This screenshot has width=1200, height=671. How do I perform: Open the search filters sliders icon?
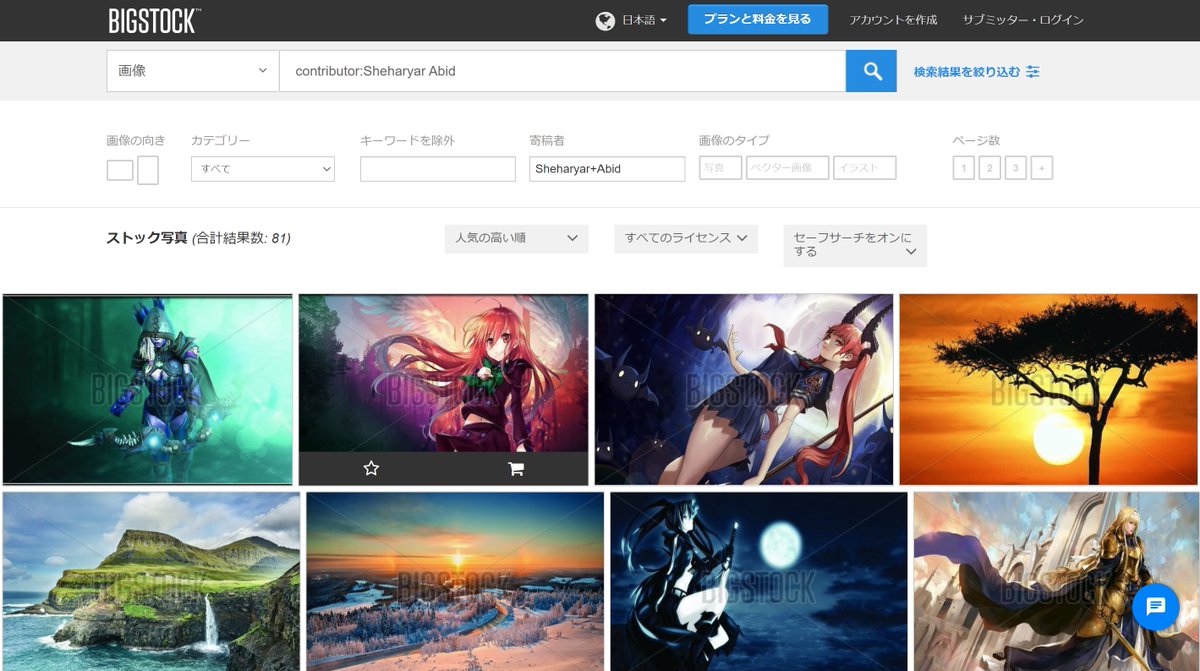pyautogui.click(x=1034, y=70)
